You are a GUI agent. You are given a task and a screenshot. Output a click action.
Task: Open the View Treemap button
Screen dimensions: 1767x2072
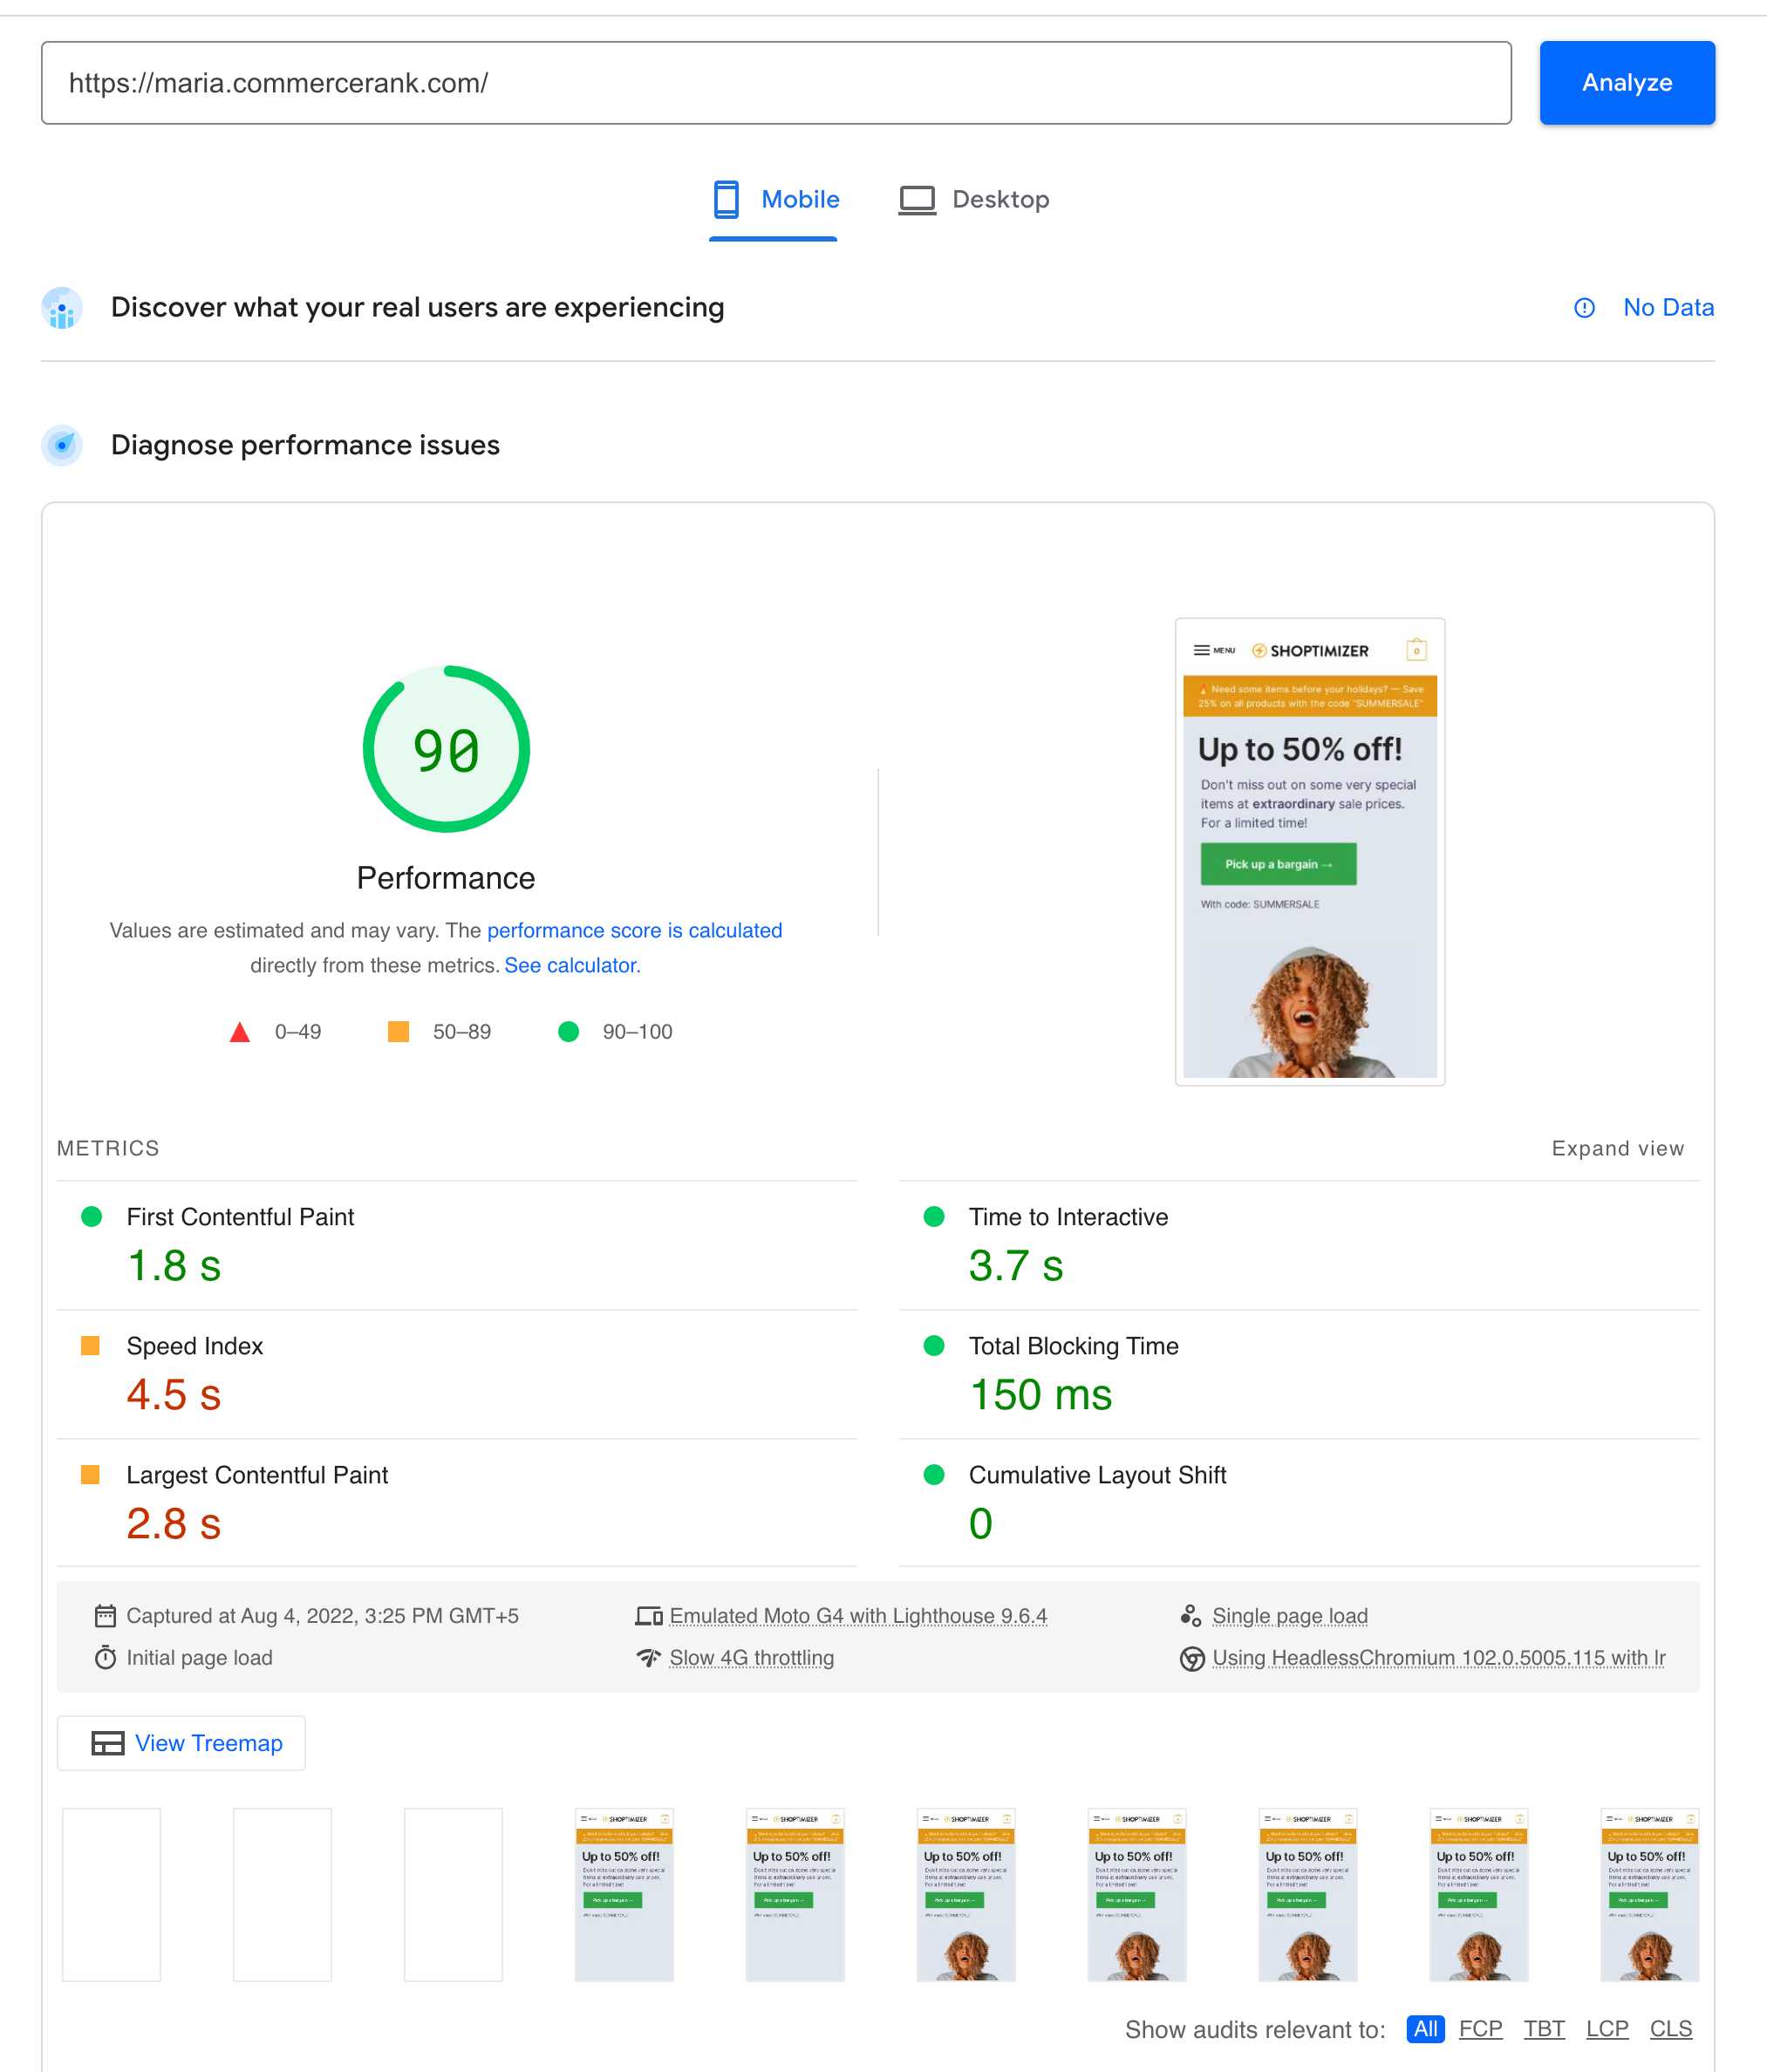pos(181,1743)
